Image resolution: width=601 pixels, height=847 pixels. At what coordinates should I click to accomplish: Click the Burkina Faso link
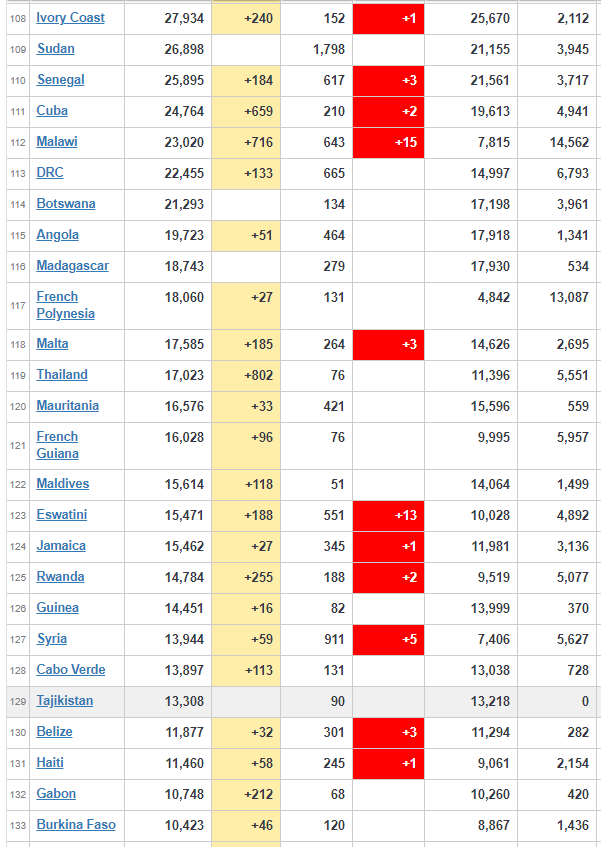tap(76, 825)
